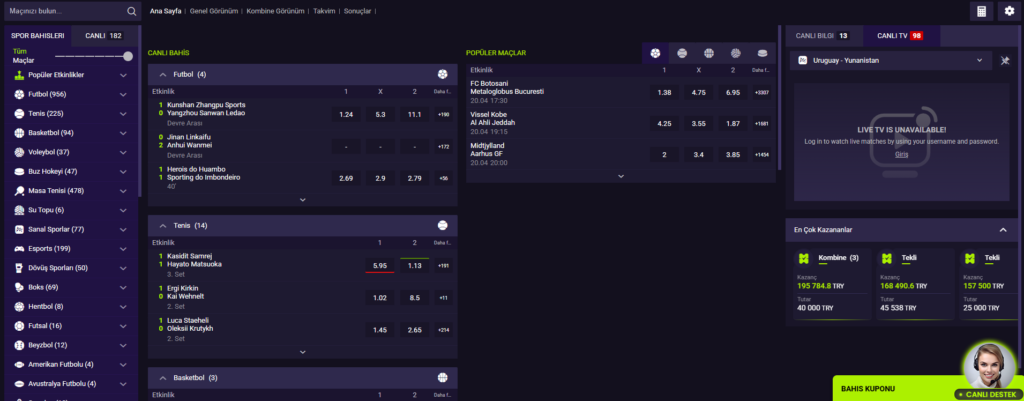Select odds 1.87 for Al Ahli Jeddah
1024x401 pixels.
click(733, 123)
